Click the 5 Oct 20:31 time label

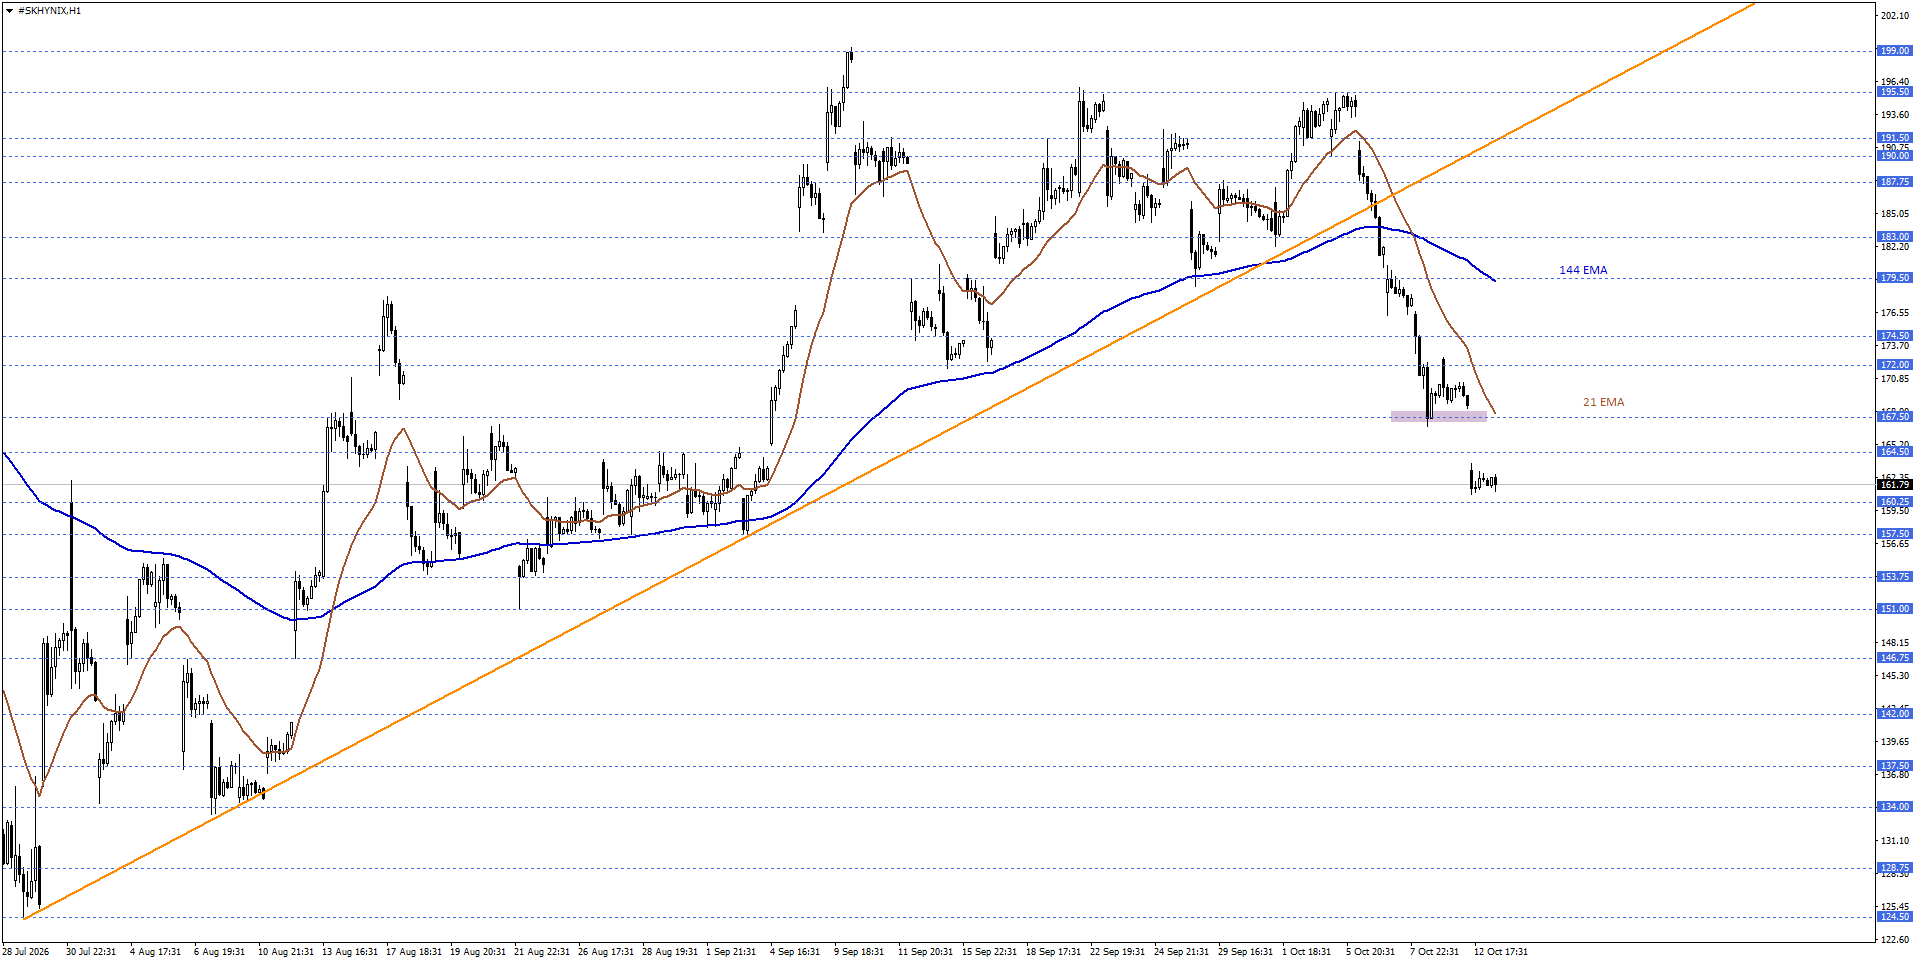pyautogui.click(x=1370, y=952)
